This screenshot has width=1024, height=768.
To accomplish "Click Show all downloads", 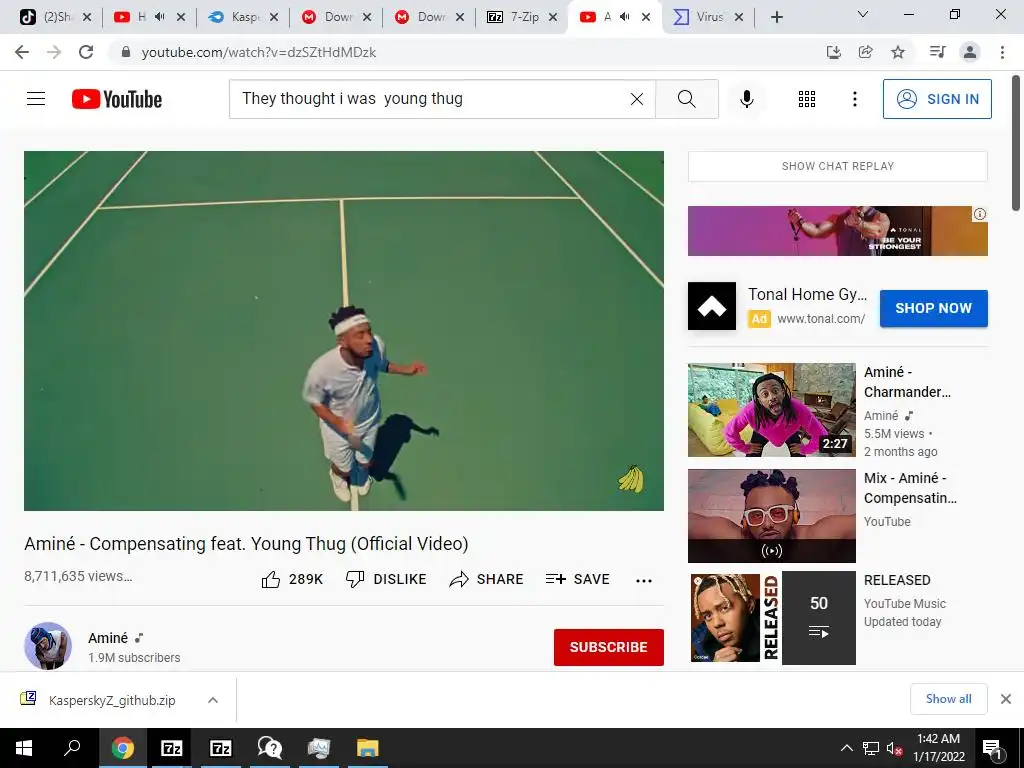I will pyautogui.click(x=948, y=699).
